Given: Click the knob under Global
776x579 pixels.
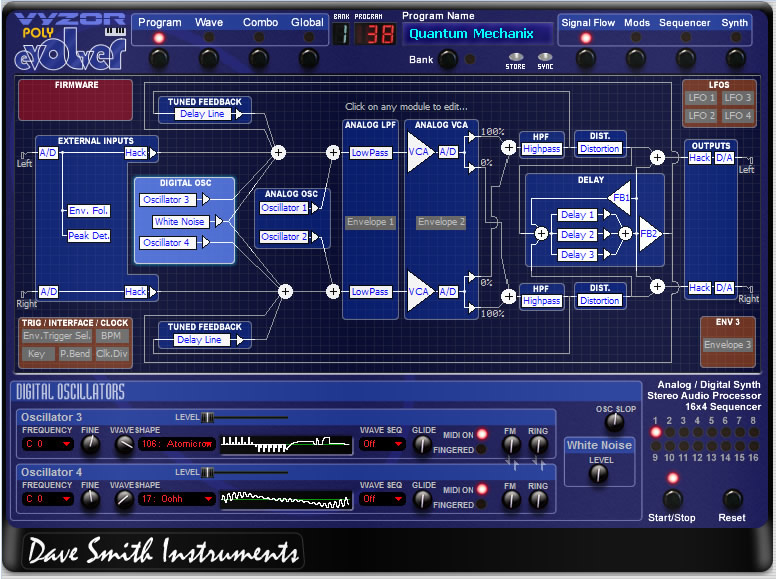Looking at the screenshot, I should [308, 59].
